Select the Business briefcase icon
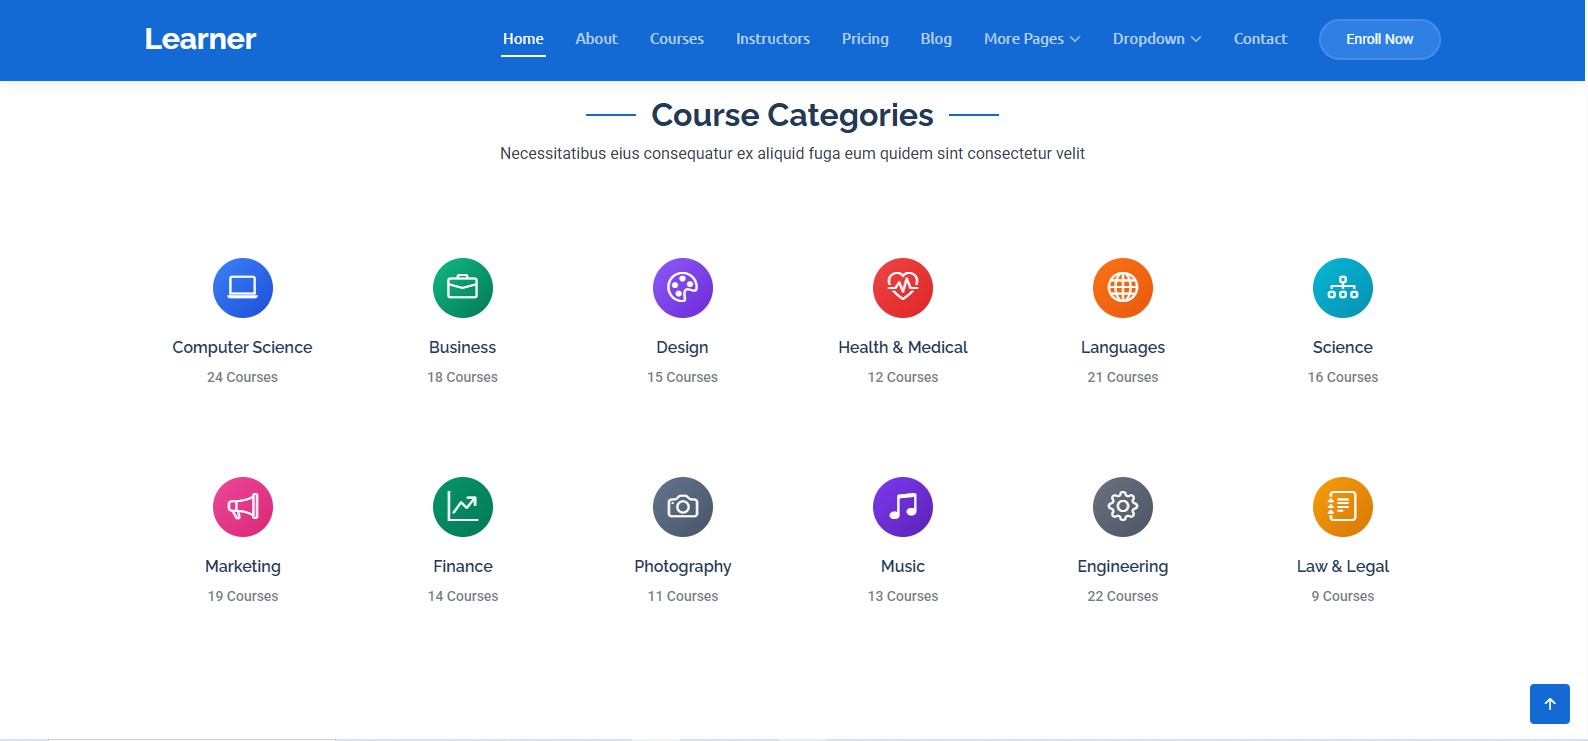This screenshot has height=741, width=1588. point(462,288)
